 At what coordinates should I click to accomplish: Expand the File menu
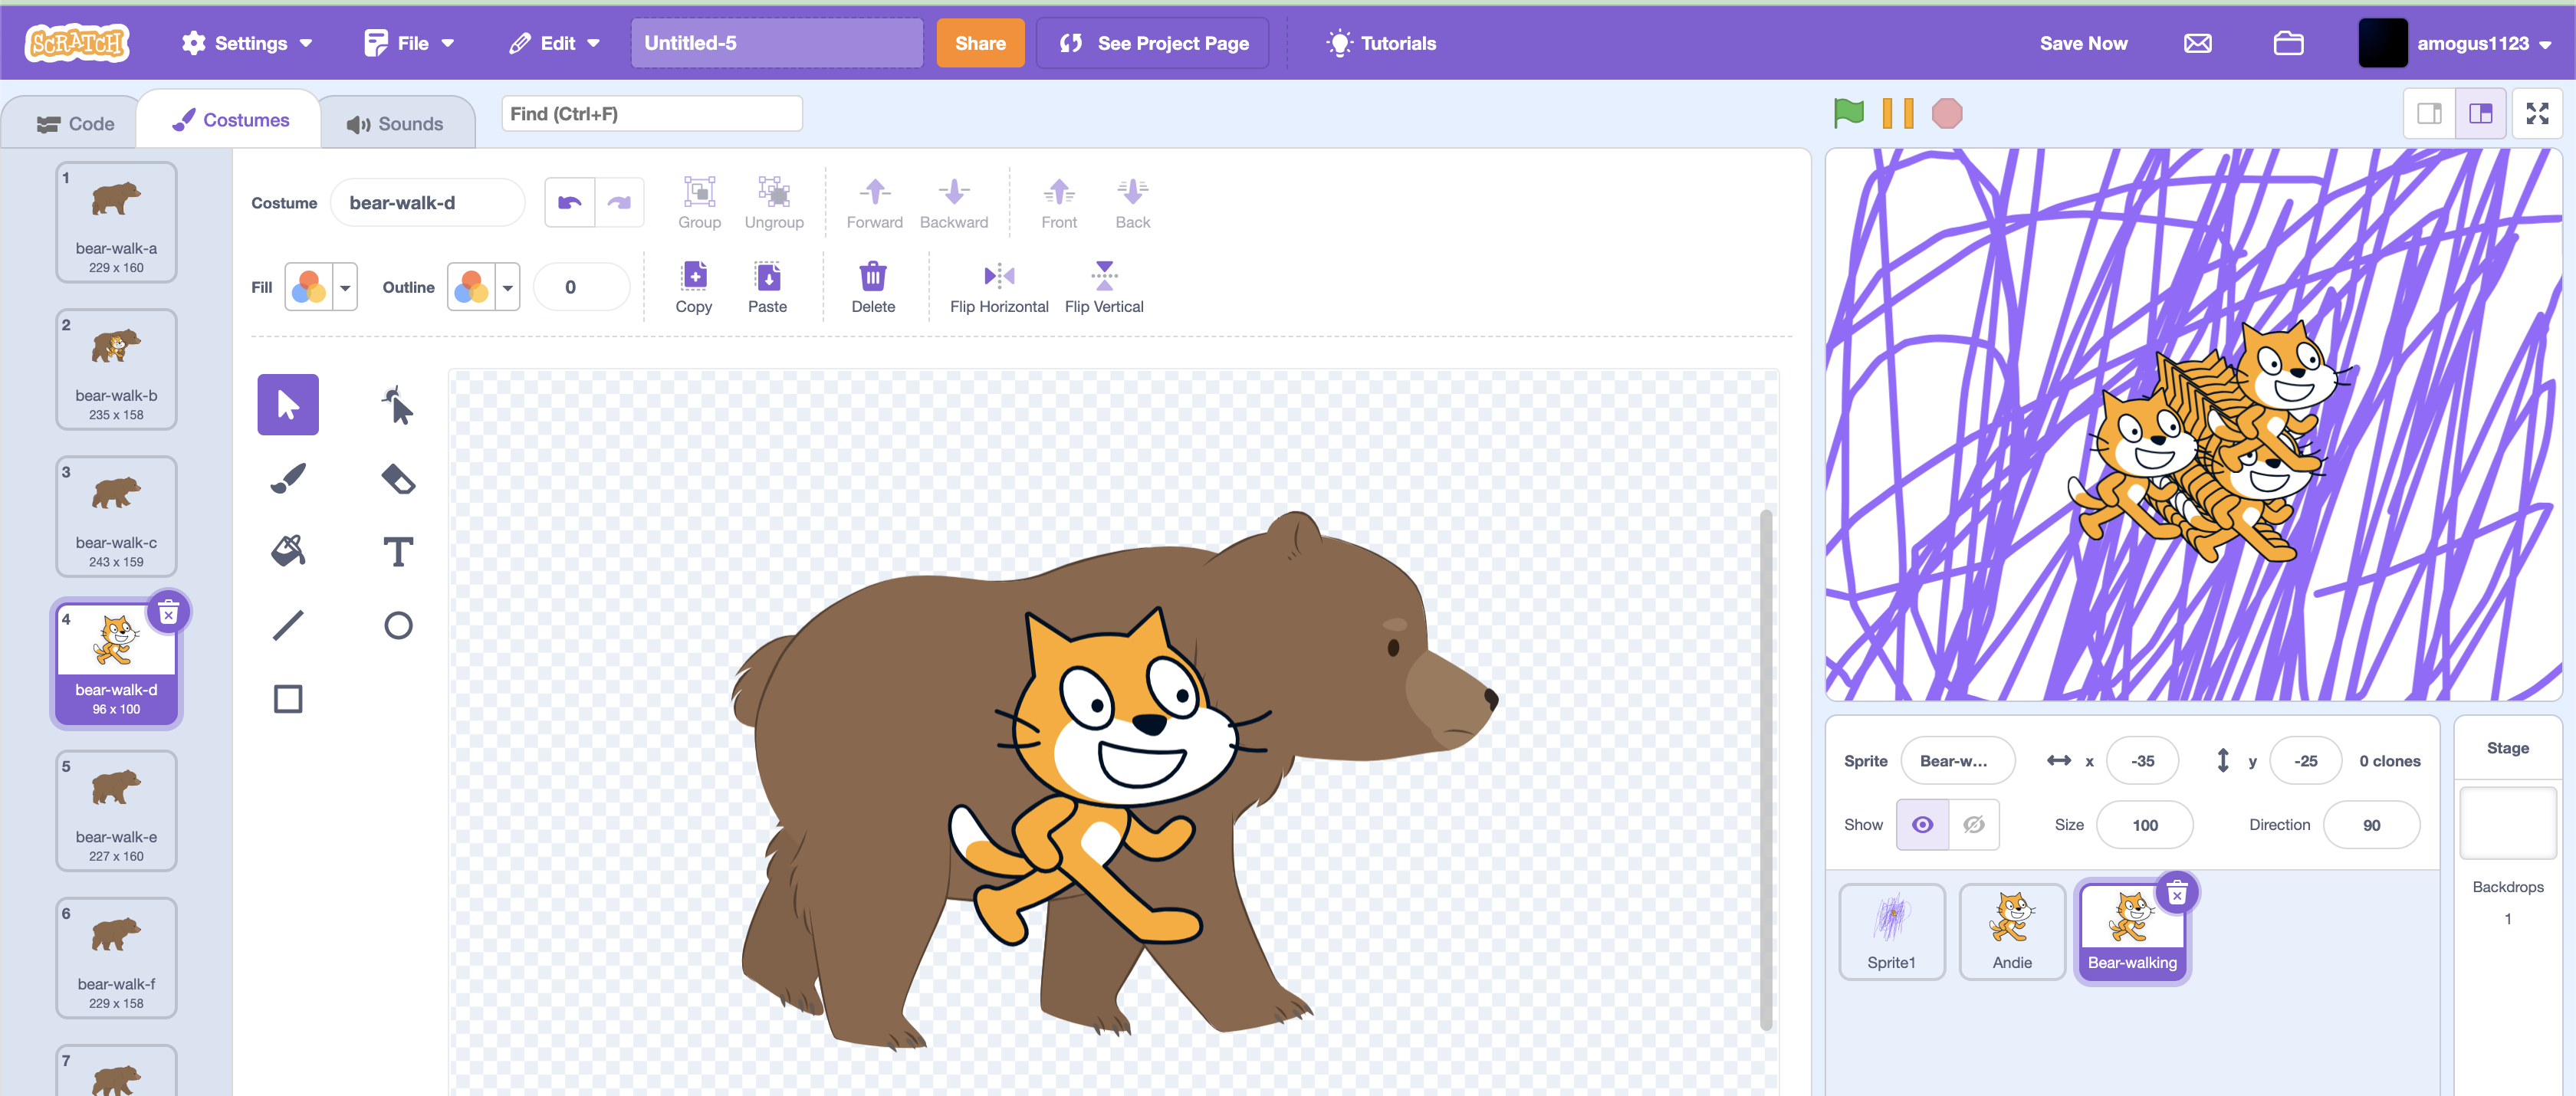409,43
